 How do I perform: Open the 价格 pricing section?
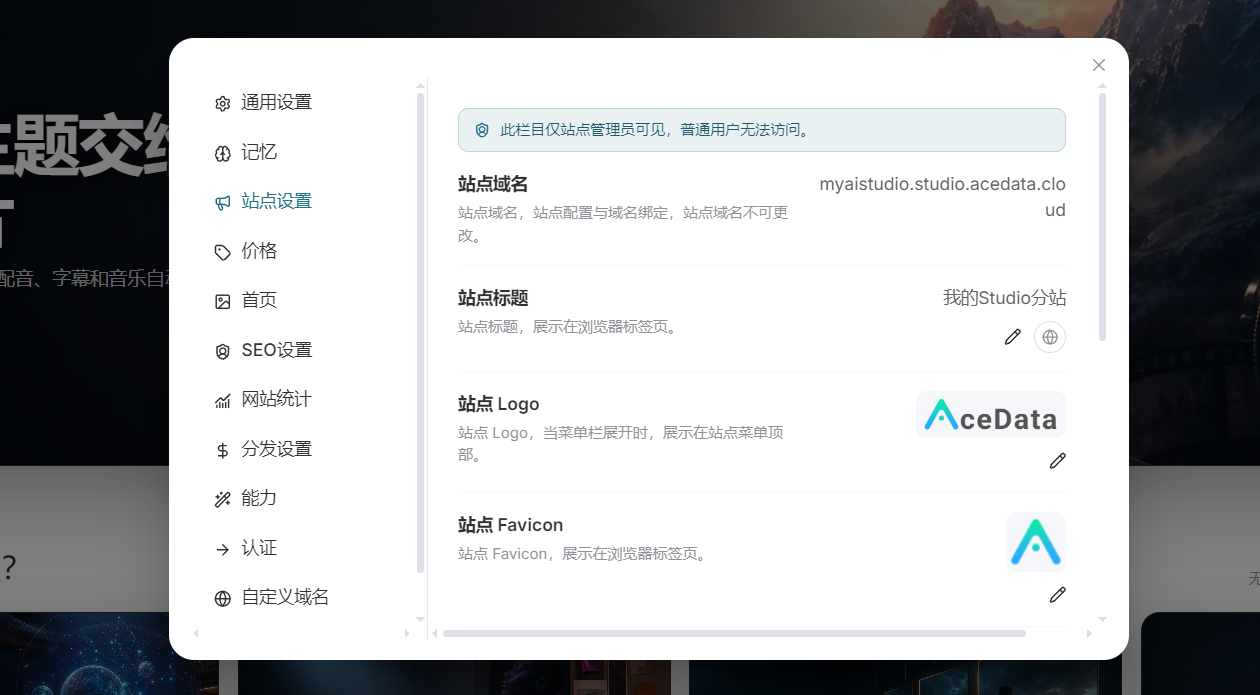click(x=246, y=251)
